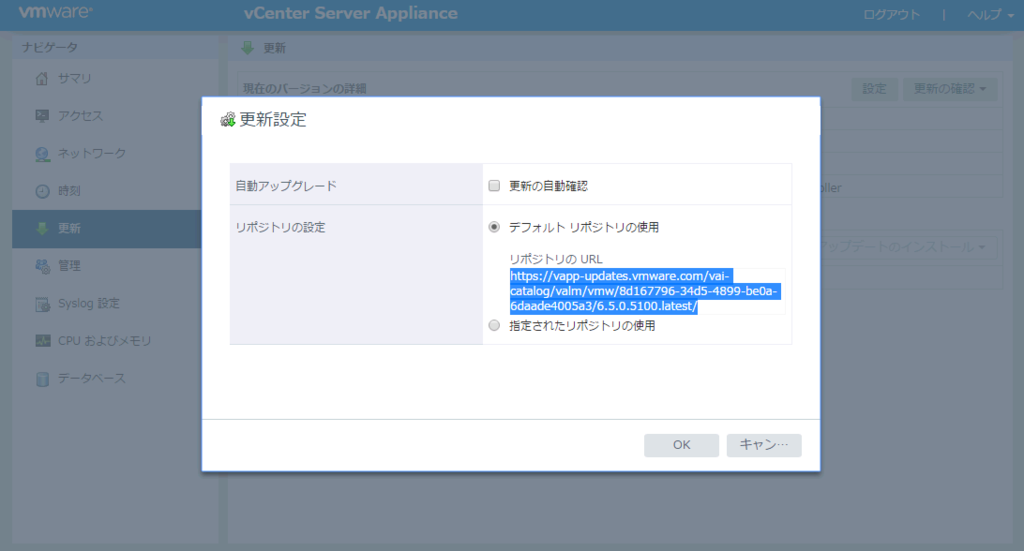Select デフォルト リポジトリの使用 radio button
This screenshot has width=1024, height=551.
494,227
